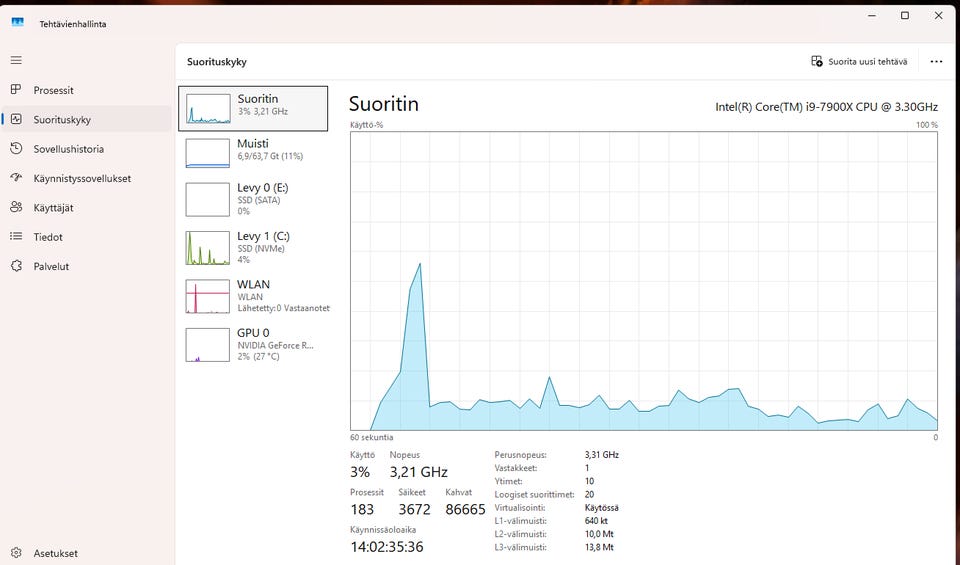The height and width of the screenshot is (565, 960).
Task: Select the Suorituskyky navigation item
Action: click(86, 119)
